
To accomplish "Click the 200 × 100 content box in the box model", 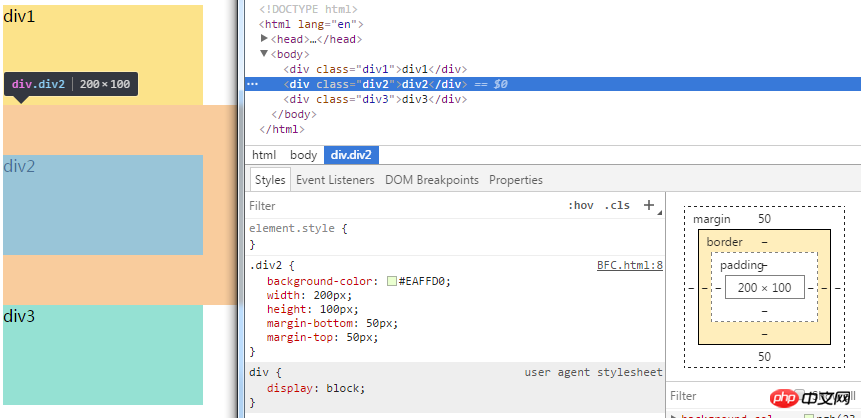I will pos(764,288).
